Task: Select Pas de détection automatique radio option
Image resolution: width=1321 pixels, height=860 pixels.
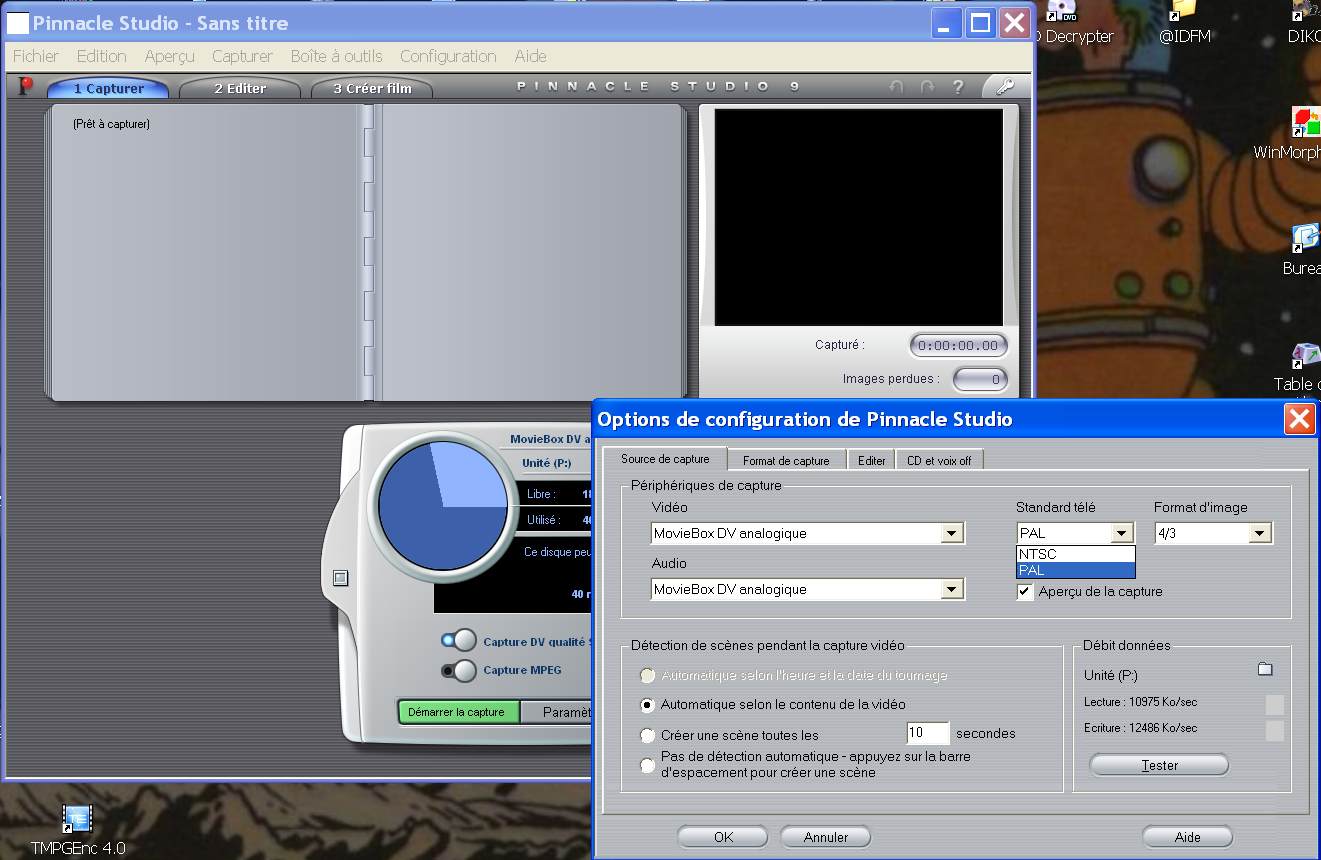Action: pyautogui.click(x=648, y=764)
